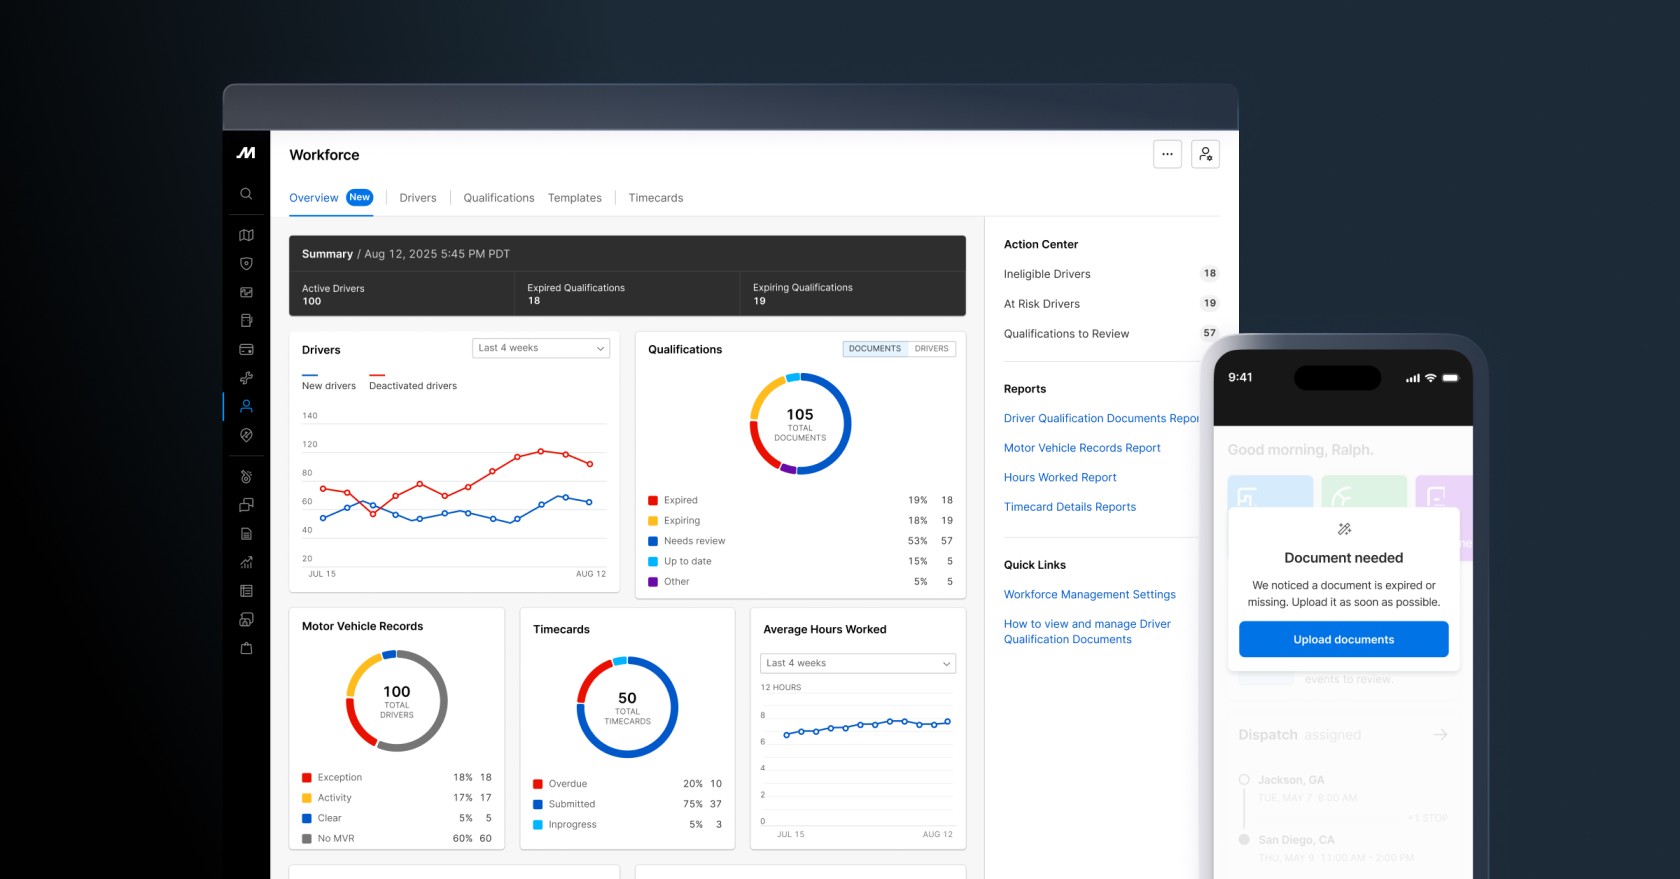1680x879 pixels.
Task: Switch Qualifications chart to DRIVERS view
Action: pos(931,349)
